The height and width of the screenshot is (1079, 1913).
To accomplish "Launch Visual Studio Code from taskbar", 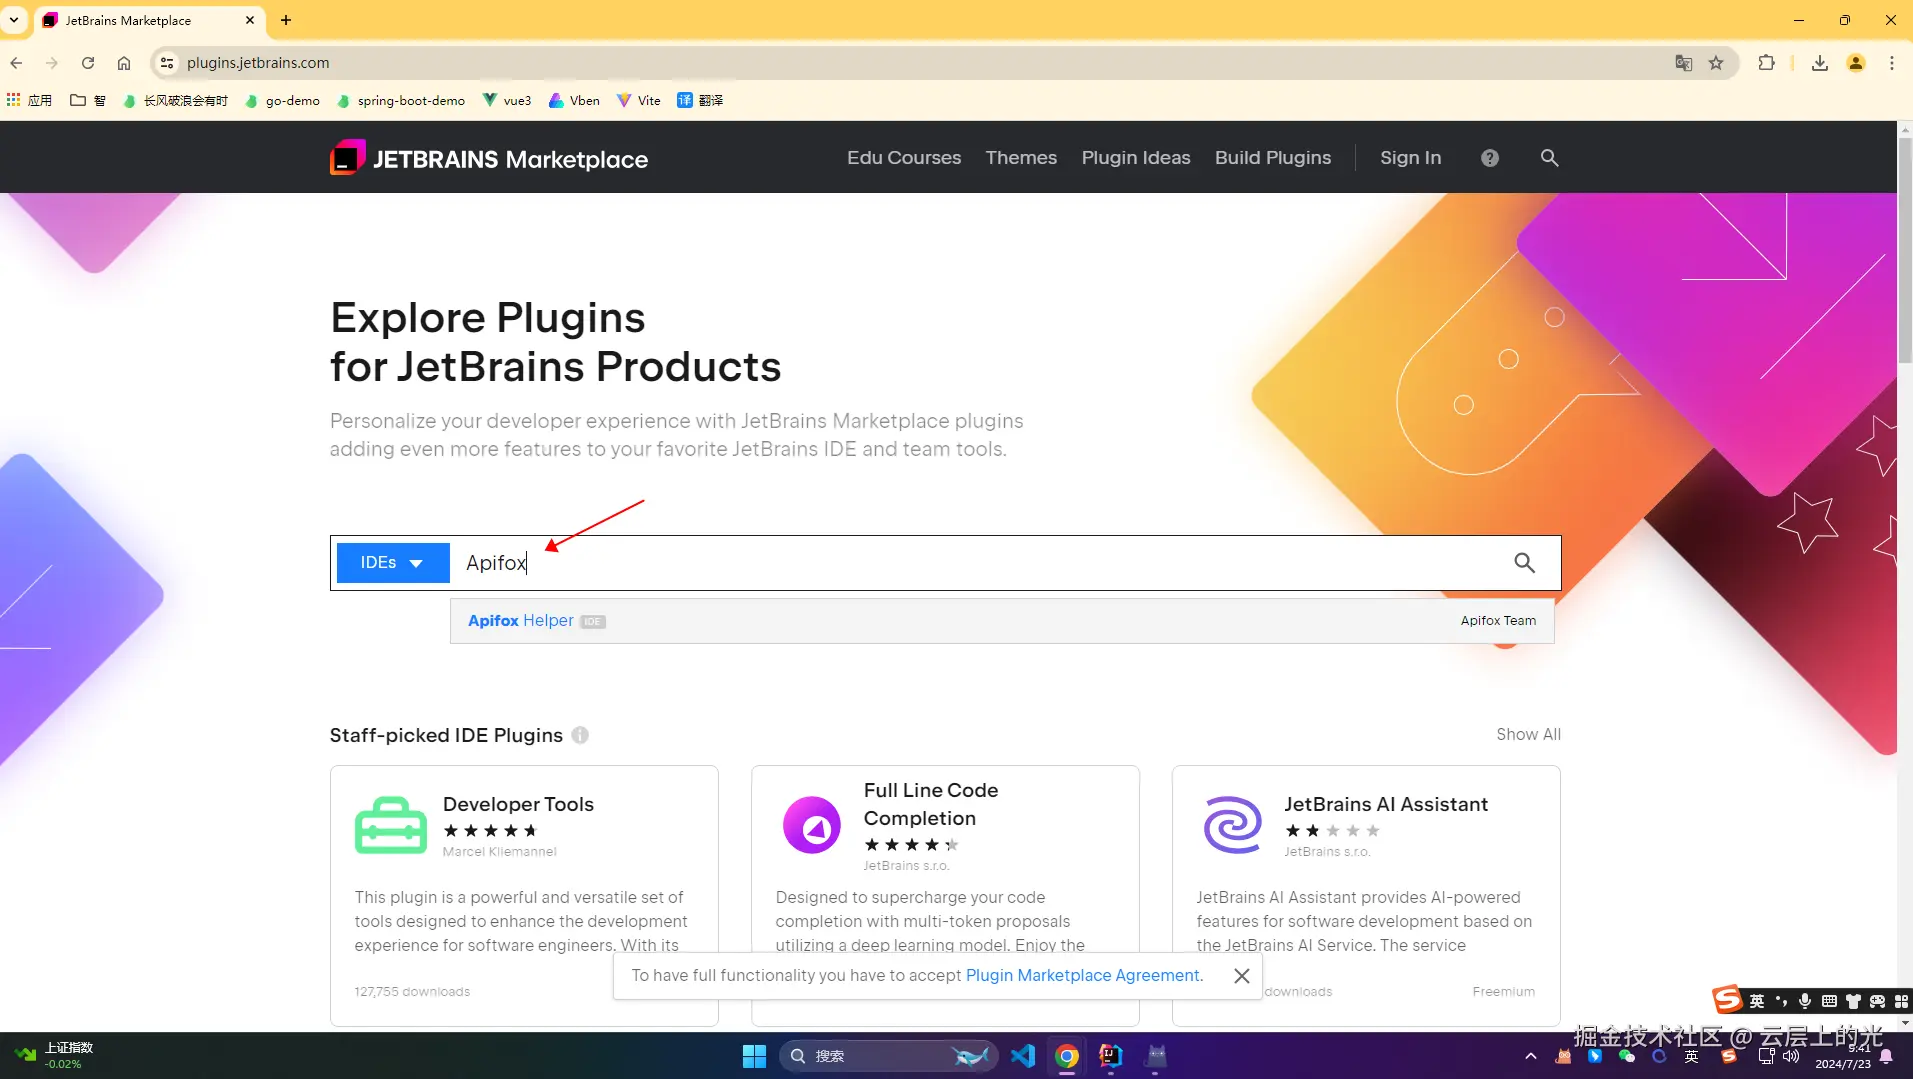I will 1023,1056.
